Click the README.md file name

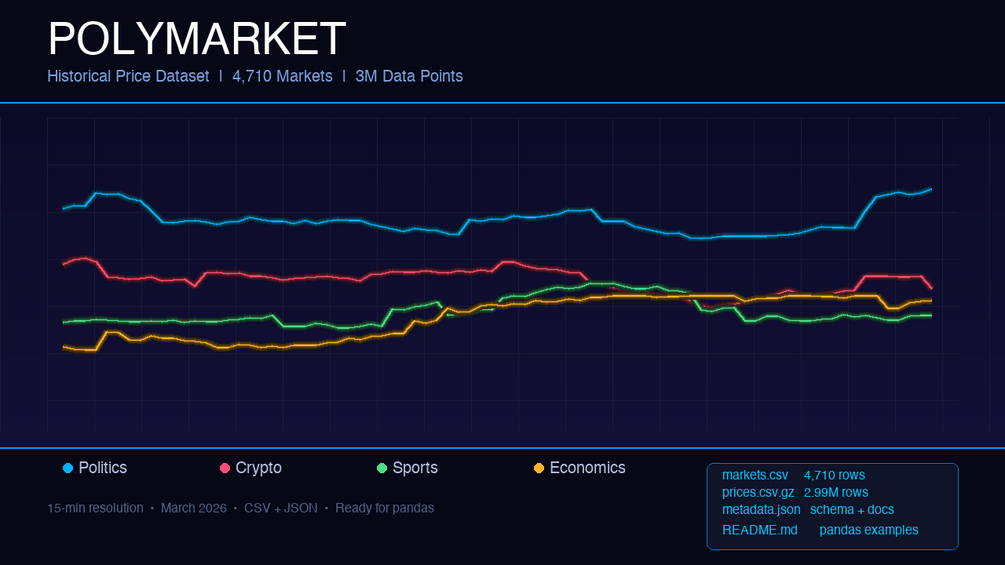(760, 530)
